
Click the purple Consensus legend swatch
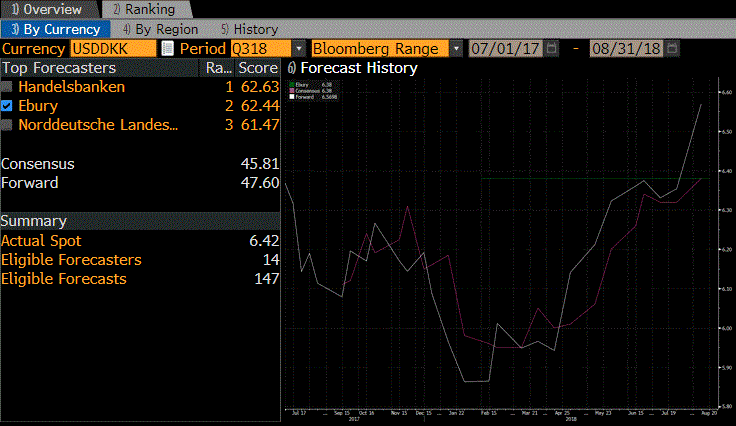292,91
